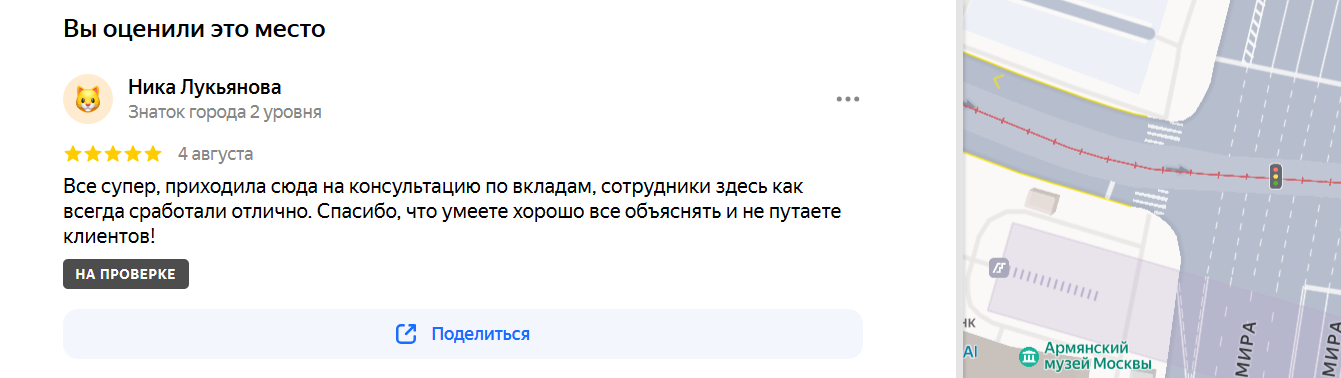Set rating to three stars
This screenshot has width=1341, height=378.
(112, 154)
